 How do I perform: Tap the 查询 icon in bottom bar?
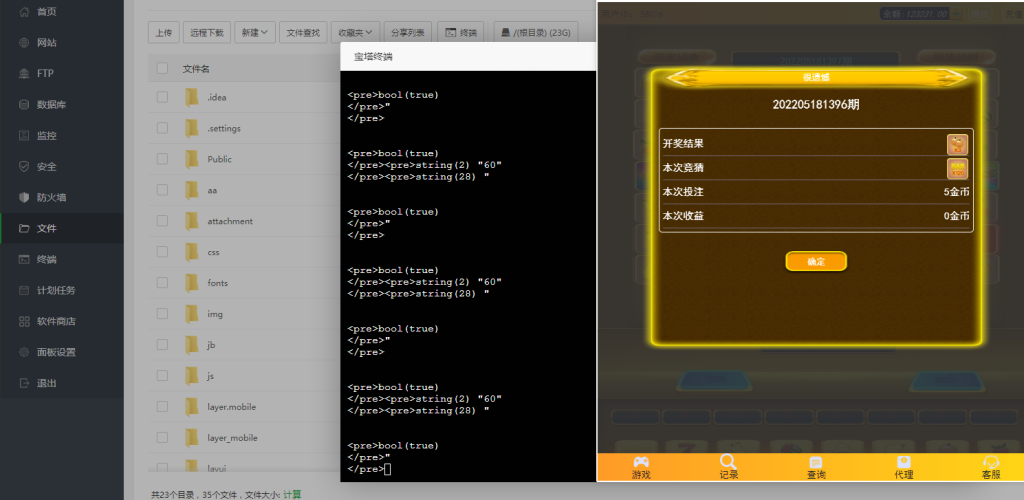[x=816, y=462]
